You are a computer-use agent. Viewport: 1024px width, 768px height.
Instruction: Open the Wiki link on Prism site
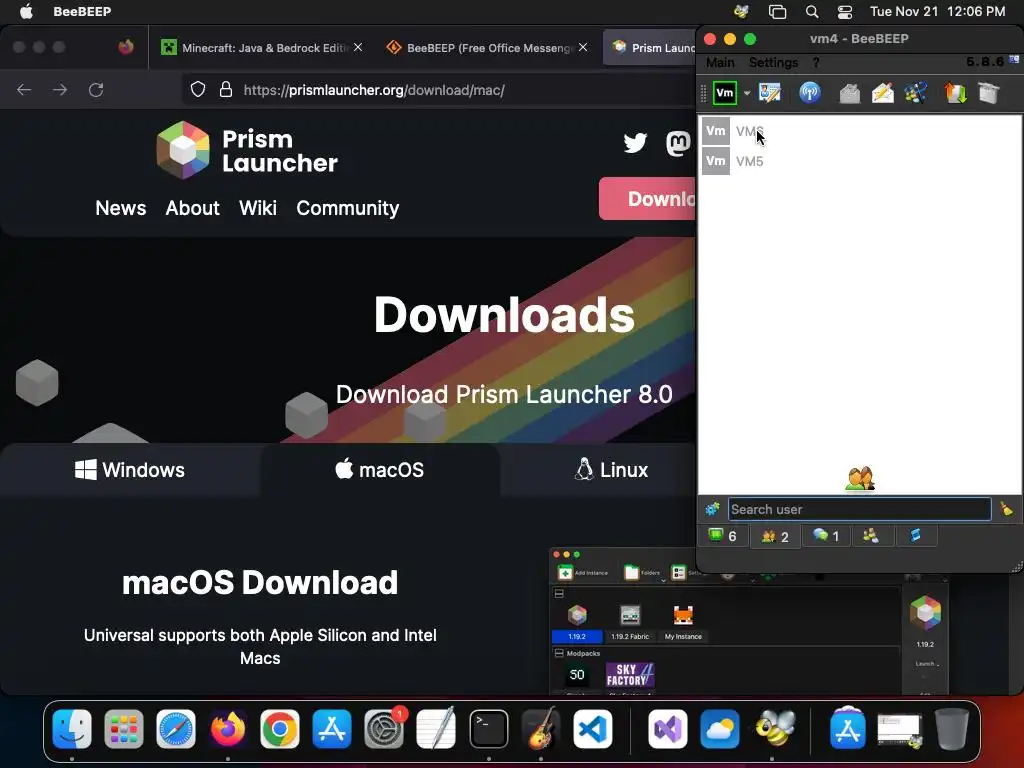(258, 208)
